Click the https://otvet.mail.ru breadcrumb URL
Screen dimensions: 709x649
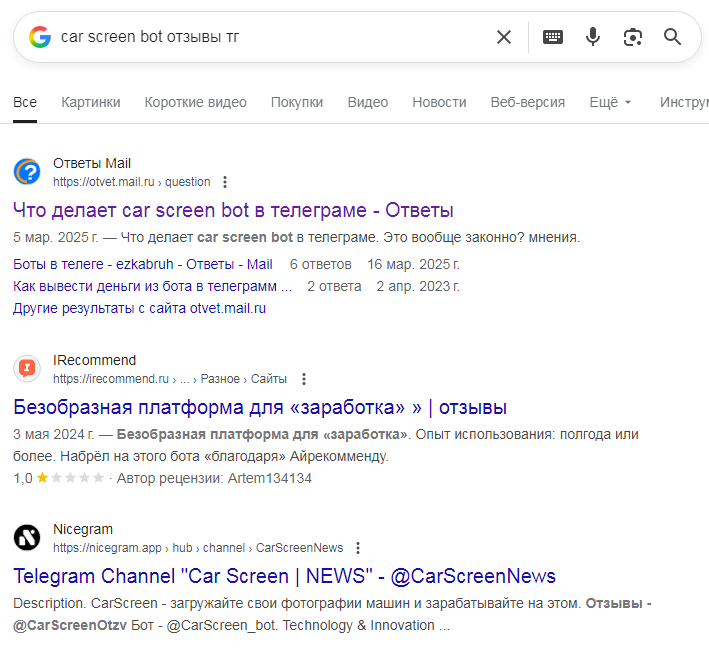coord(132,182)
